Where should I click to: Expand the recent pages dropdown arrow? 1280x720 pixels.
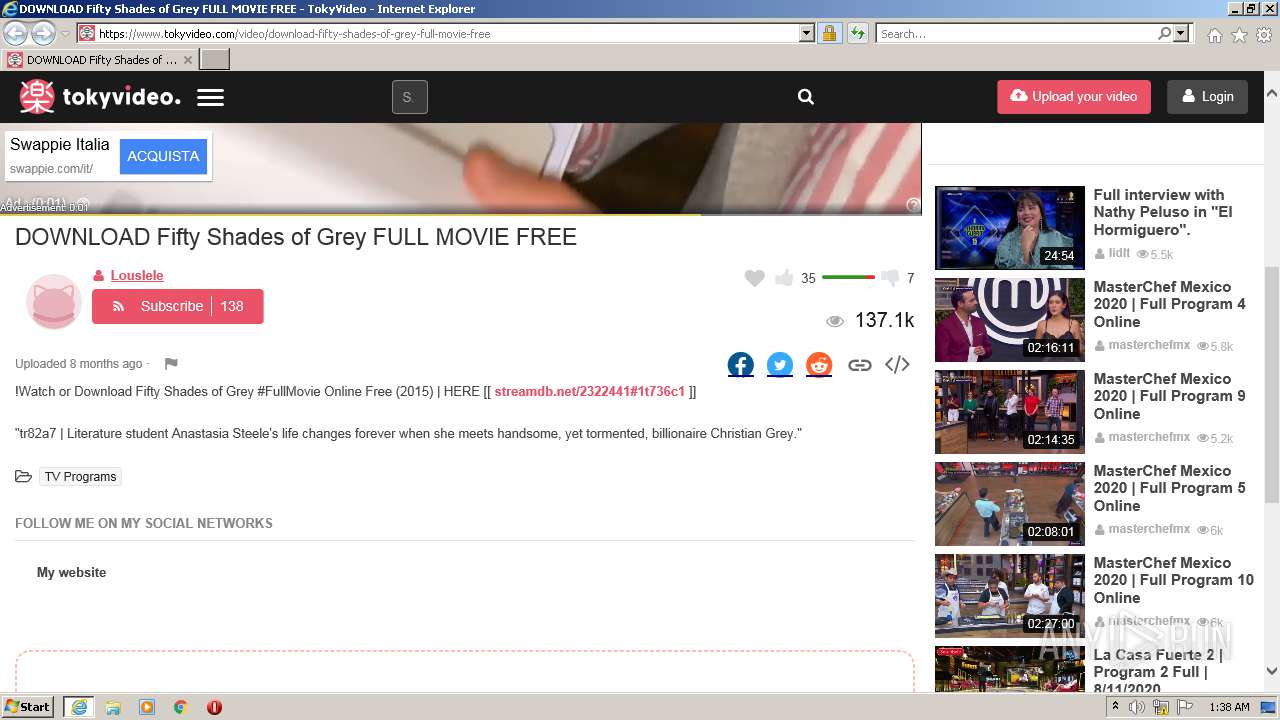[x=65, y=34]
